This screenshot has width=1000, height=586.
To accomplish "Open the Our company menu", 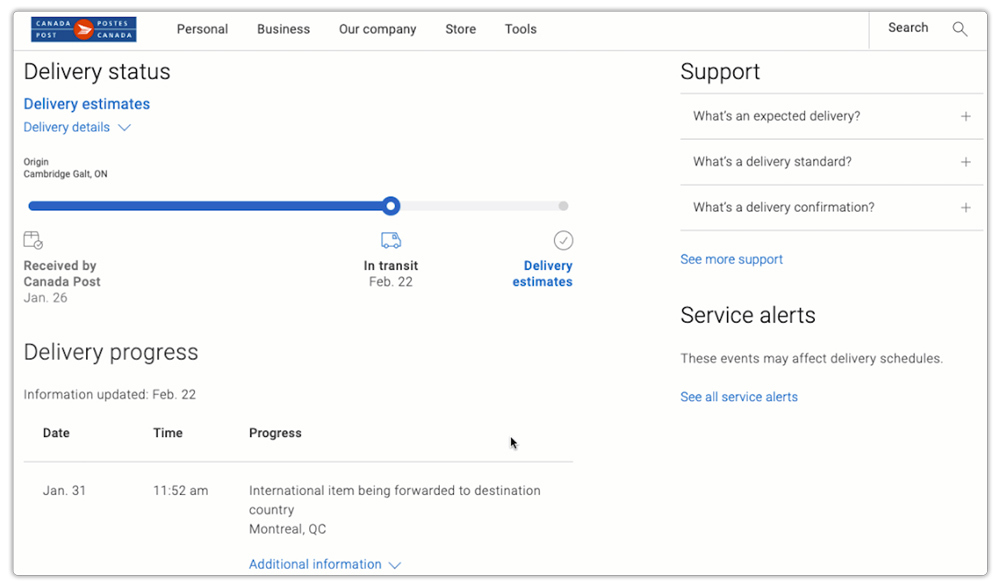I will click(377, 29).
